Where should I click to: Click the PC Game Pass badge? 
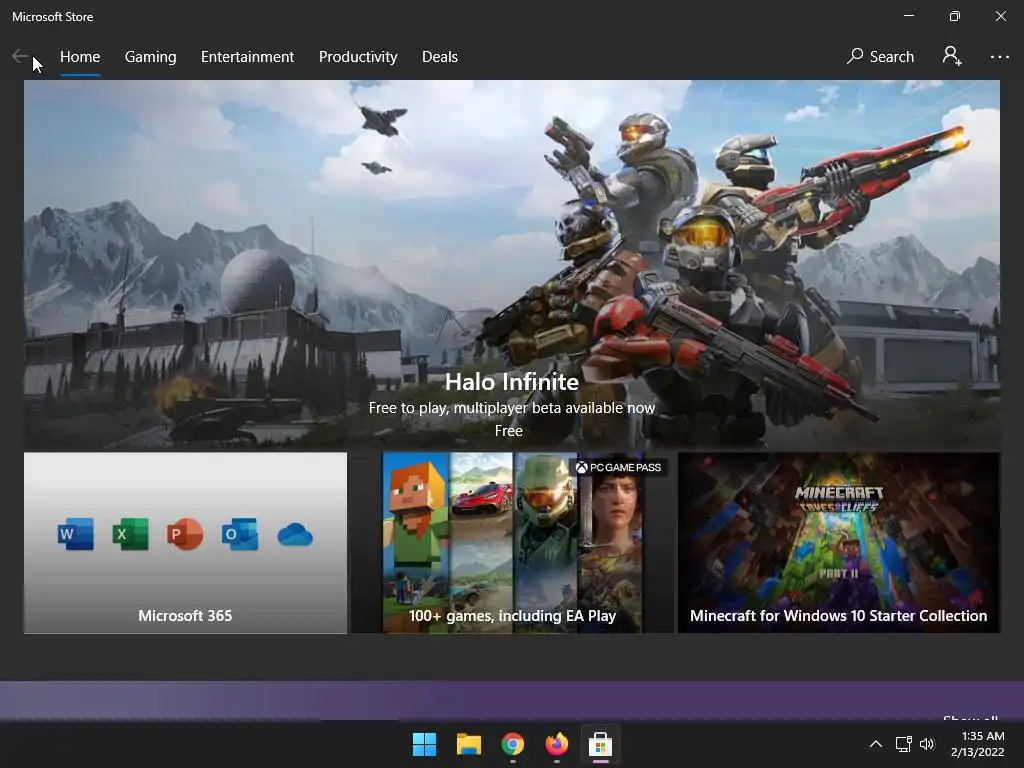(618, 468)
